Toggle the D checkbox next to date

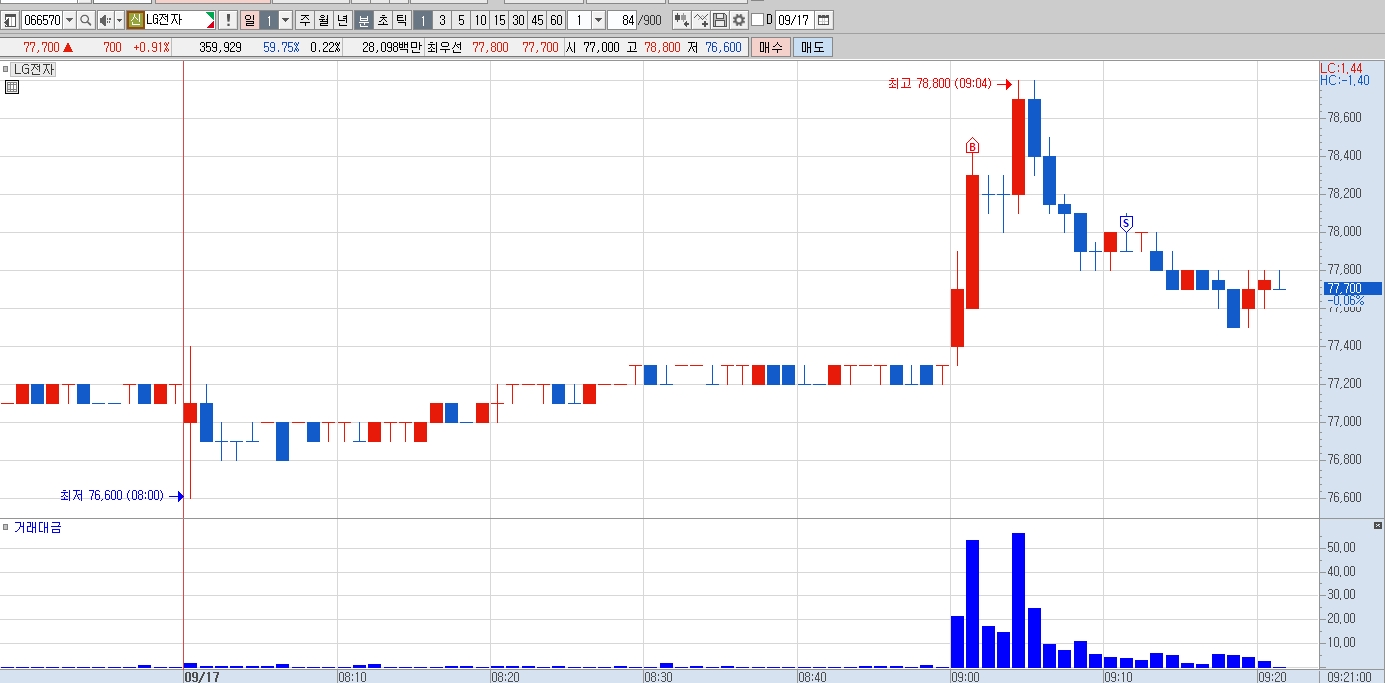pos(757,20)
